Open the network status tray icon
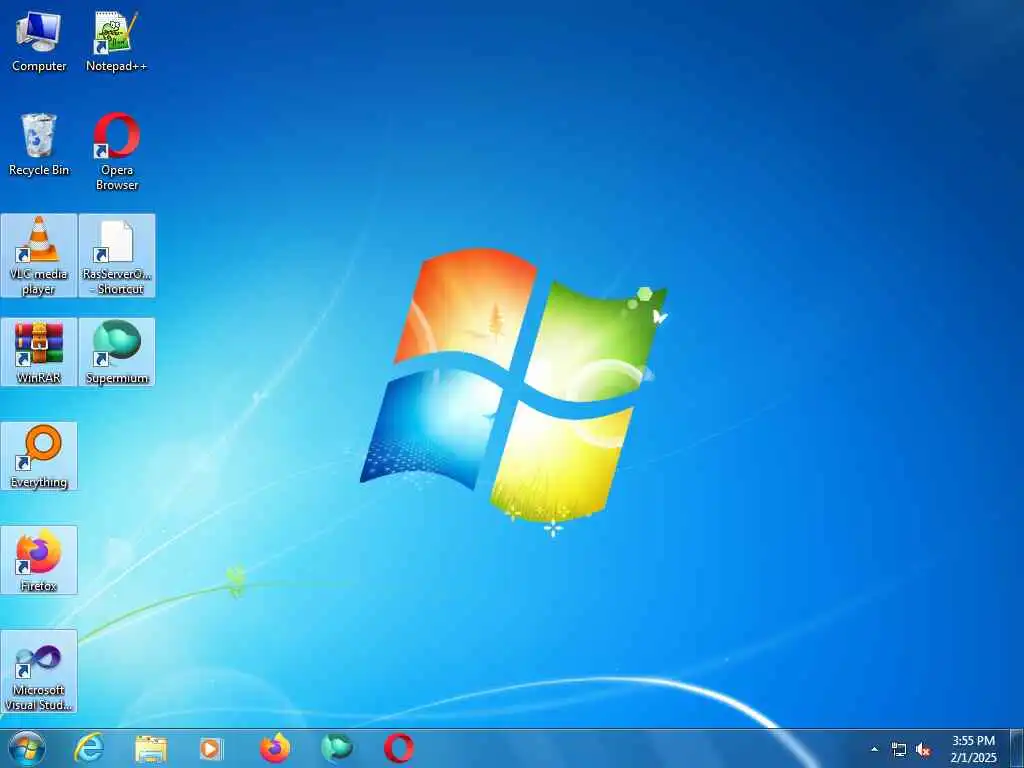The height and width of the screenshot is (768, 1024). pos(899,750)
